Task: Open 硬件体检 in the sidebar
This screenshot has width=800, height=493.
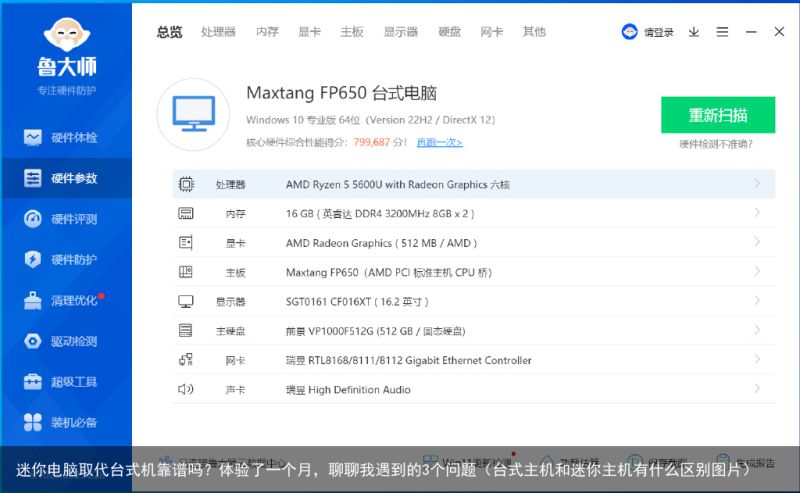Action: 65,137
